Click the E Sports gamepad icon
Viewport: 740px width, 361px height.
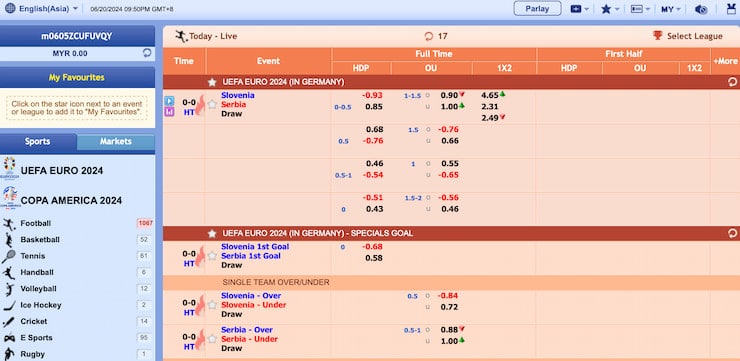click(x=9, y=338)
